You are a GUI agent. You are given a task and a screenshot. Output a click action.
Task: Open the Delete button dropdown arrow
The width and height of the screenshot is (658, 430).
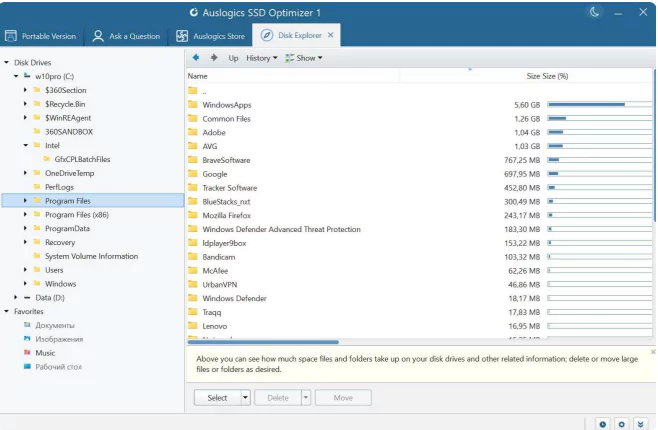306,397
